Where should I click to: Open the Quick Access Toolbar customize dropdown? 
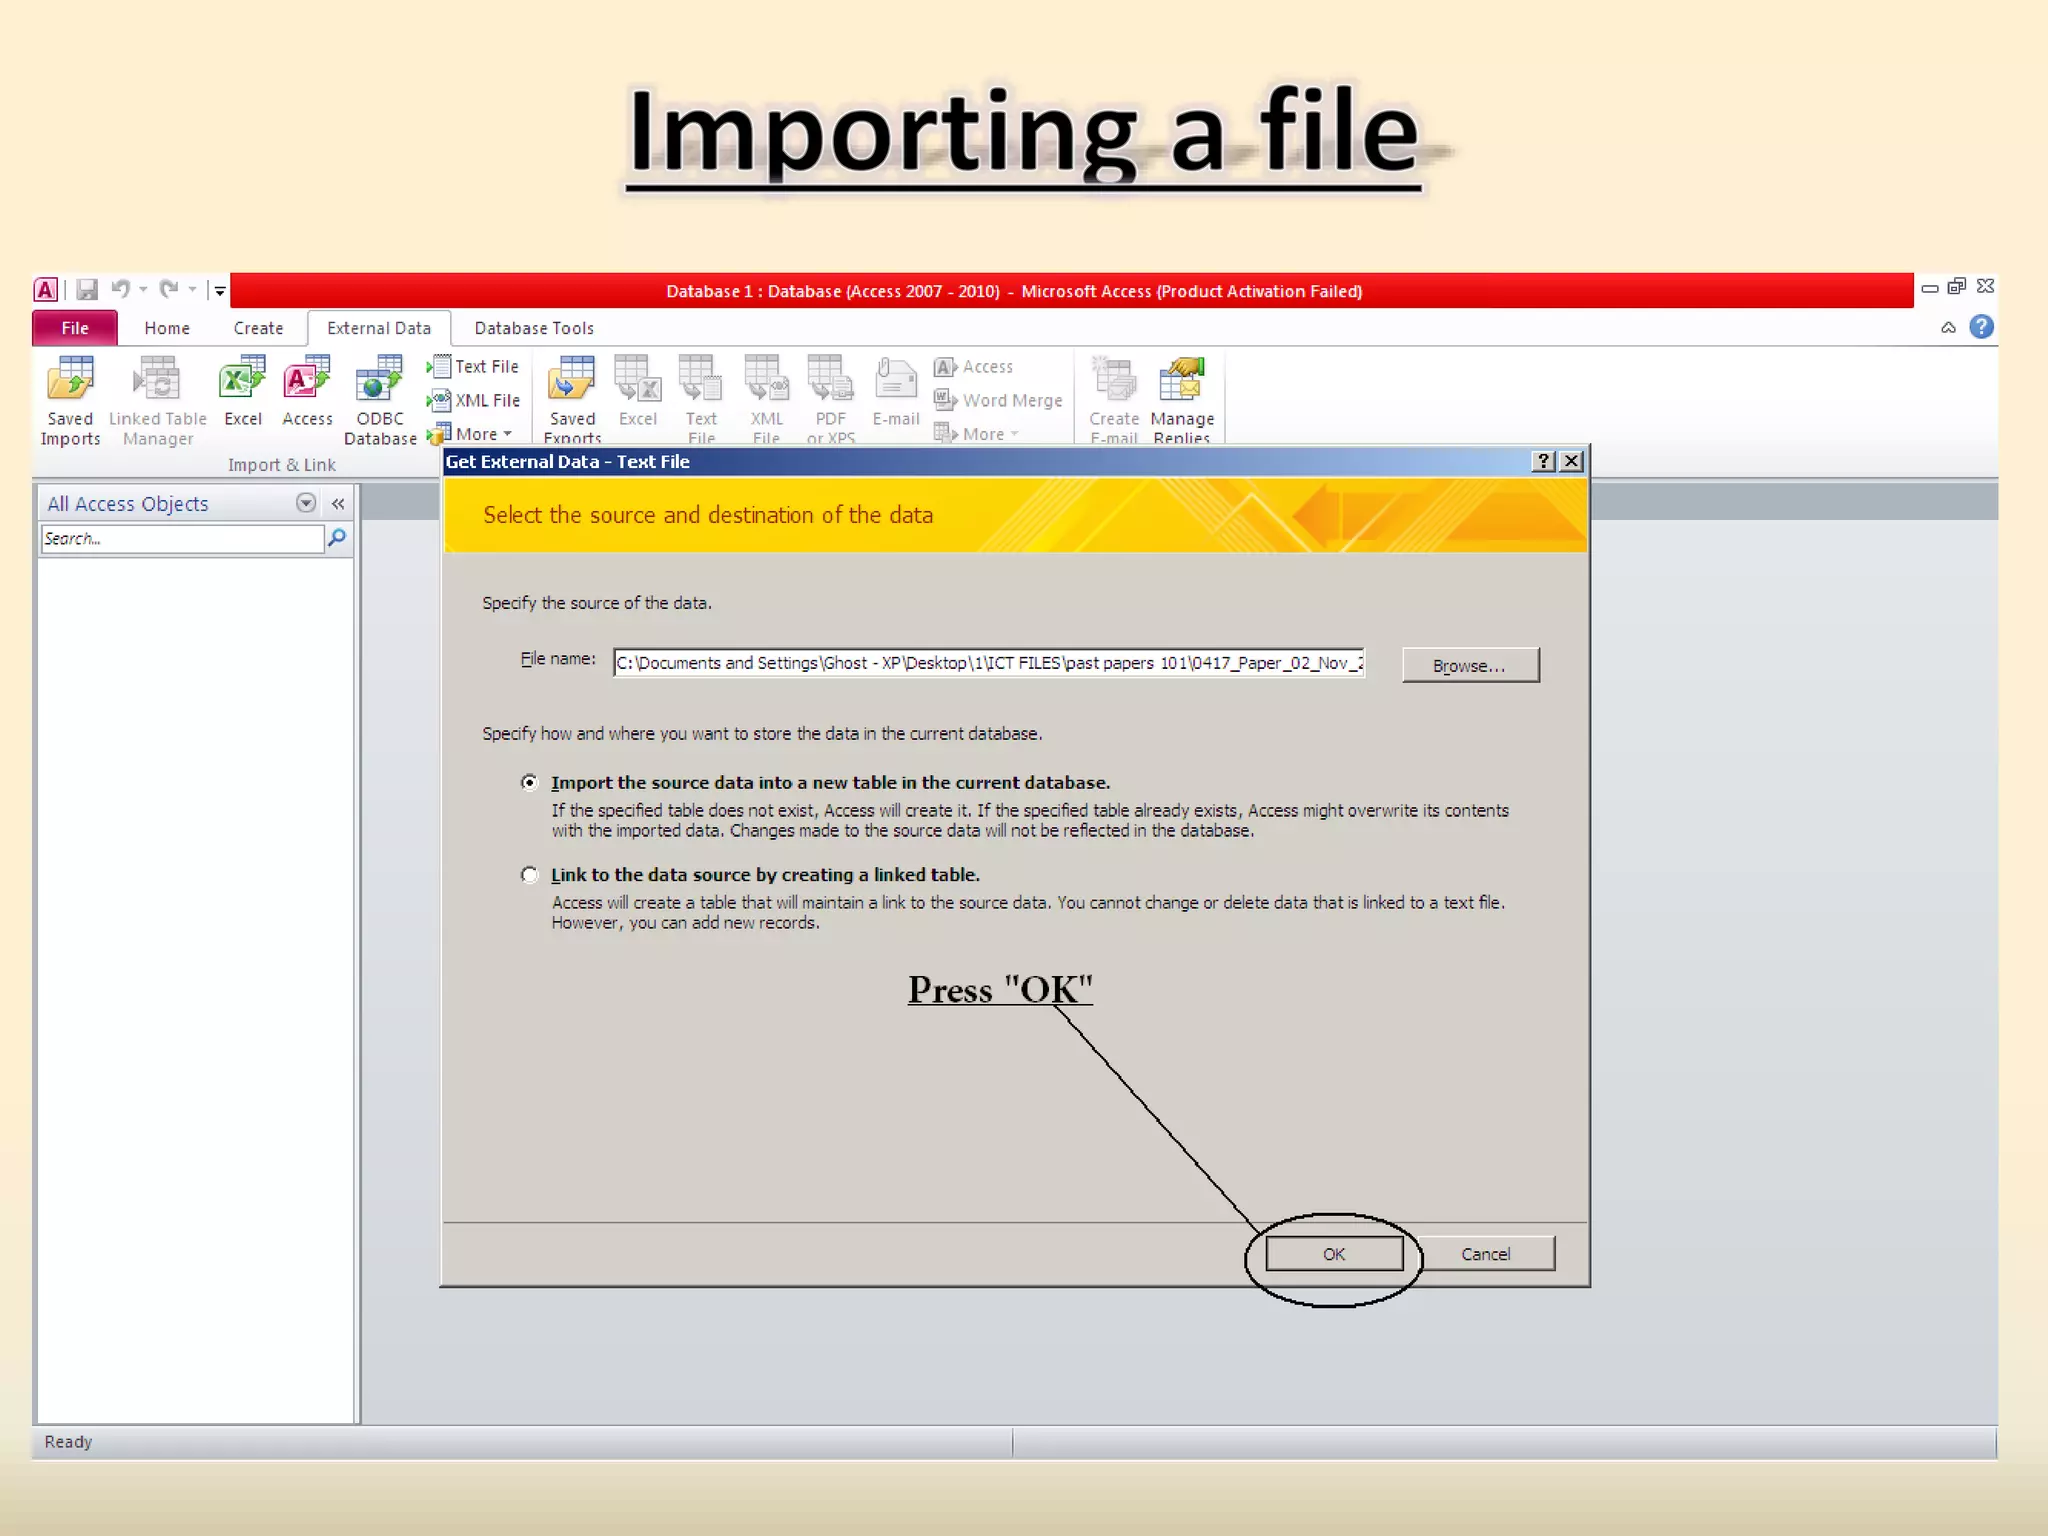click(x=219, y=291)
